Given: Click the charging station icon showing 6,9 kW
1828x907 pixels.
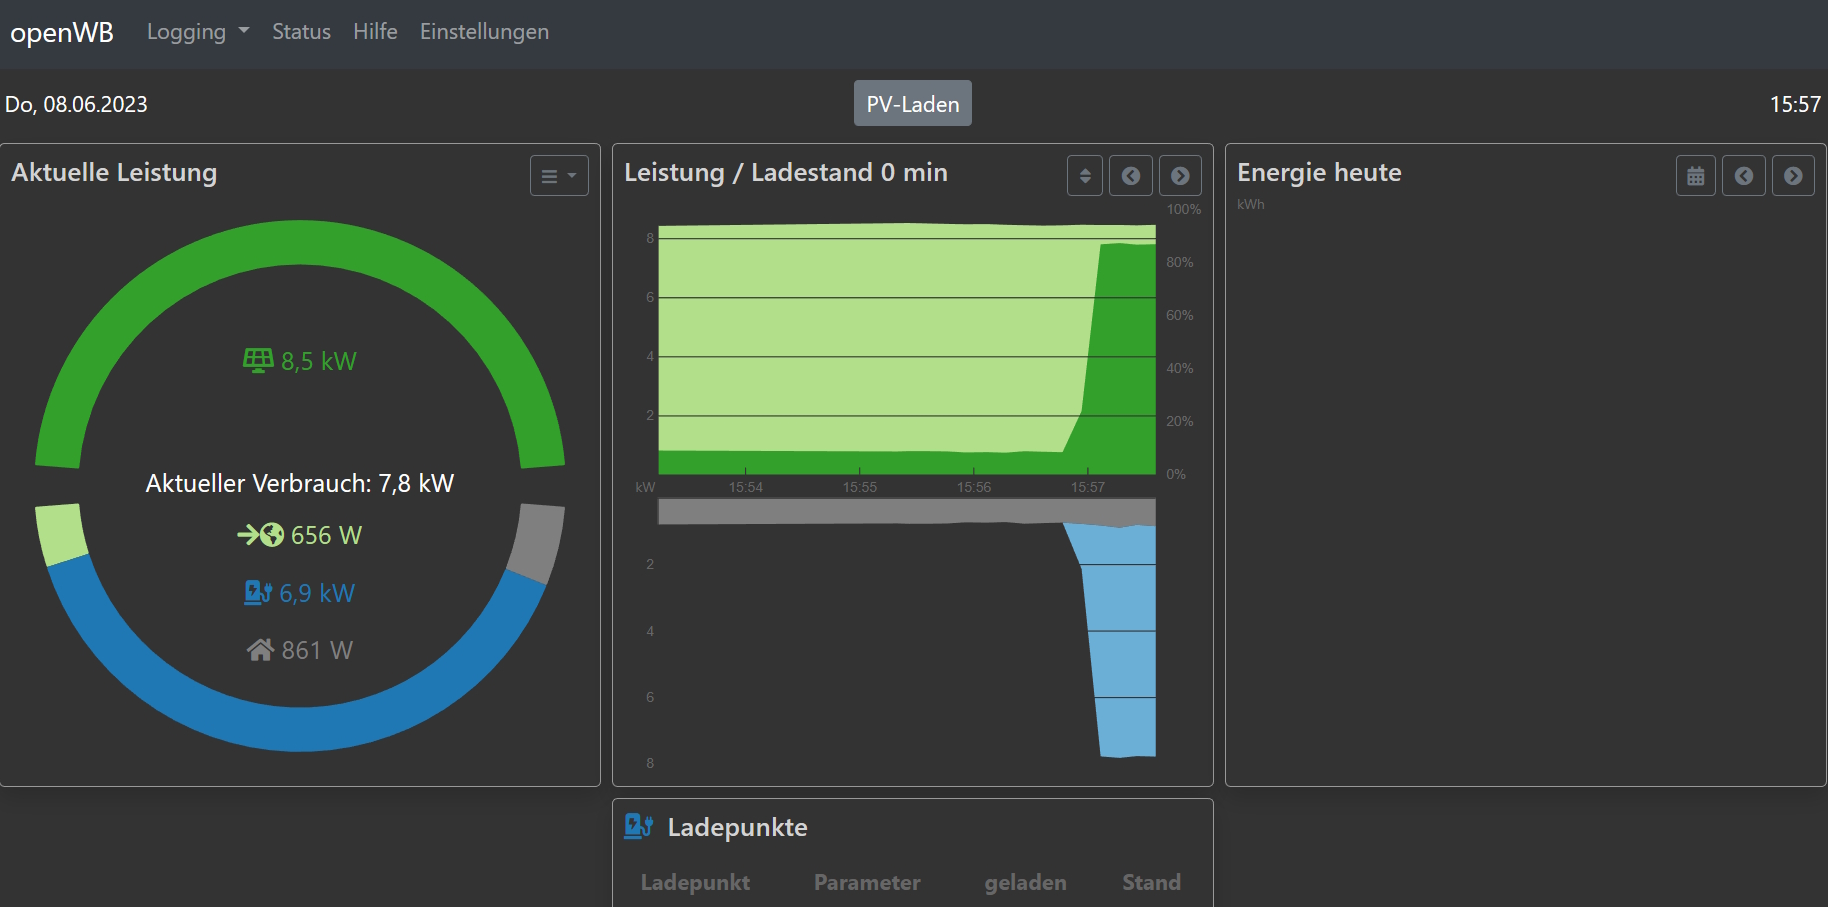Looking at the screenshot, I should 258,593.
